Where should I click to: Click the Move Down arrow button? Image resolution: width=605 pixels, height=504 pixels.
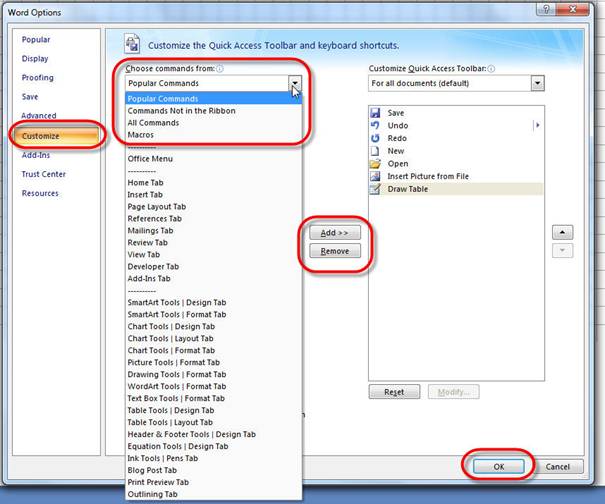pos(563,250)
